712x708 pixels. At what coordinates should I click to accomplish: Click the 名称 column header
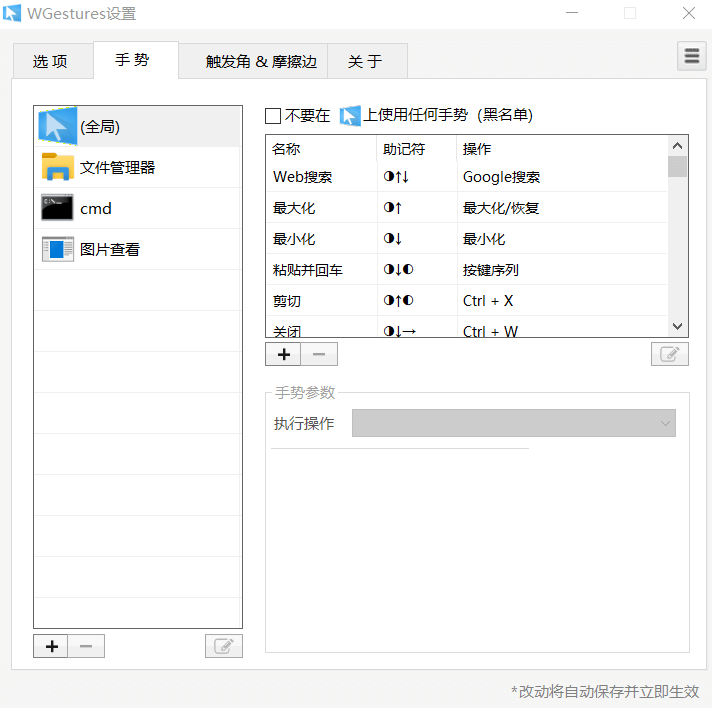pos(321,149)
